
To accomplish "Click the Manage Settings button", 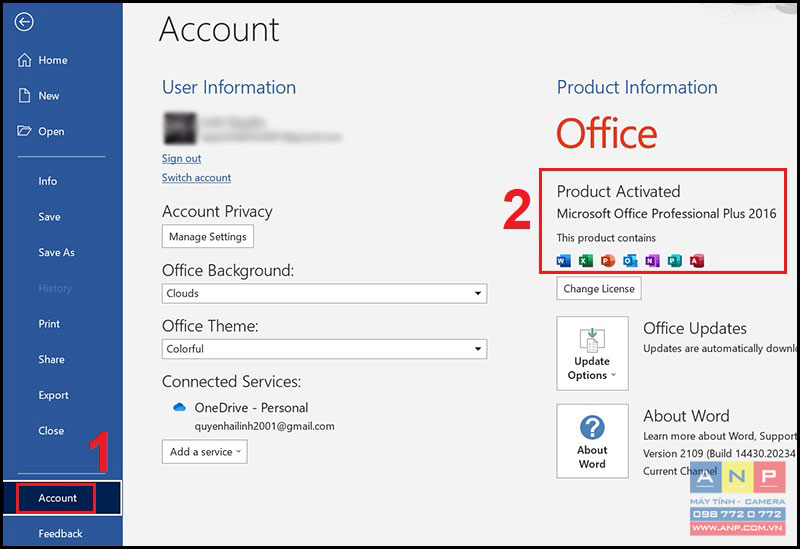I will 208,237.
